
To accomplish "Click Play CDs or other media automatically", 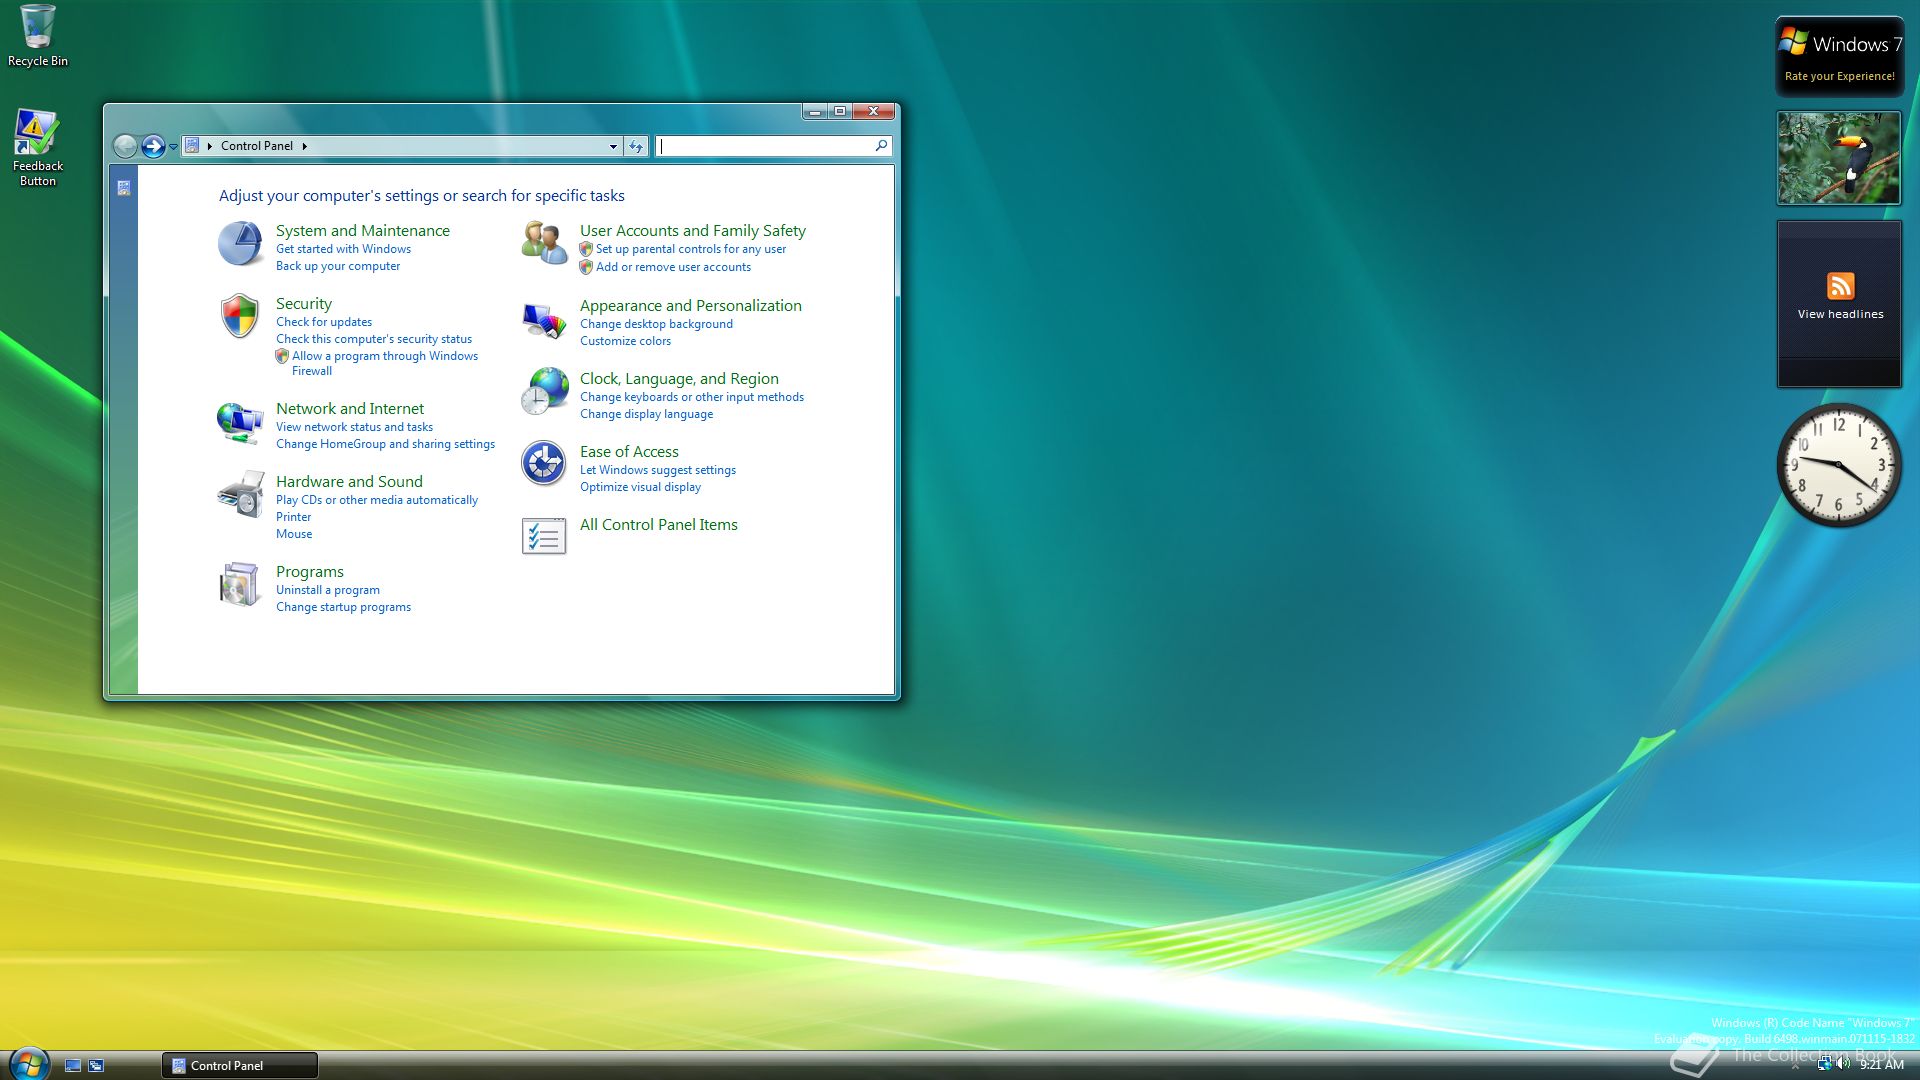I will (377, 500).
